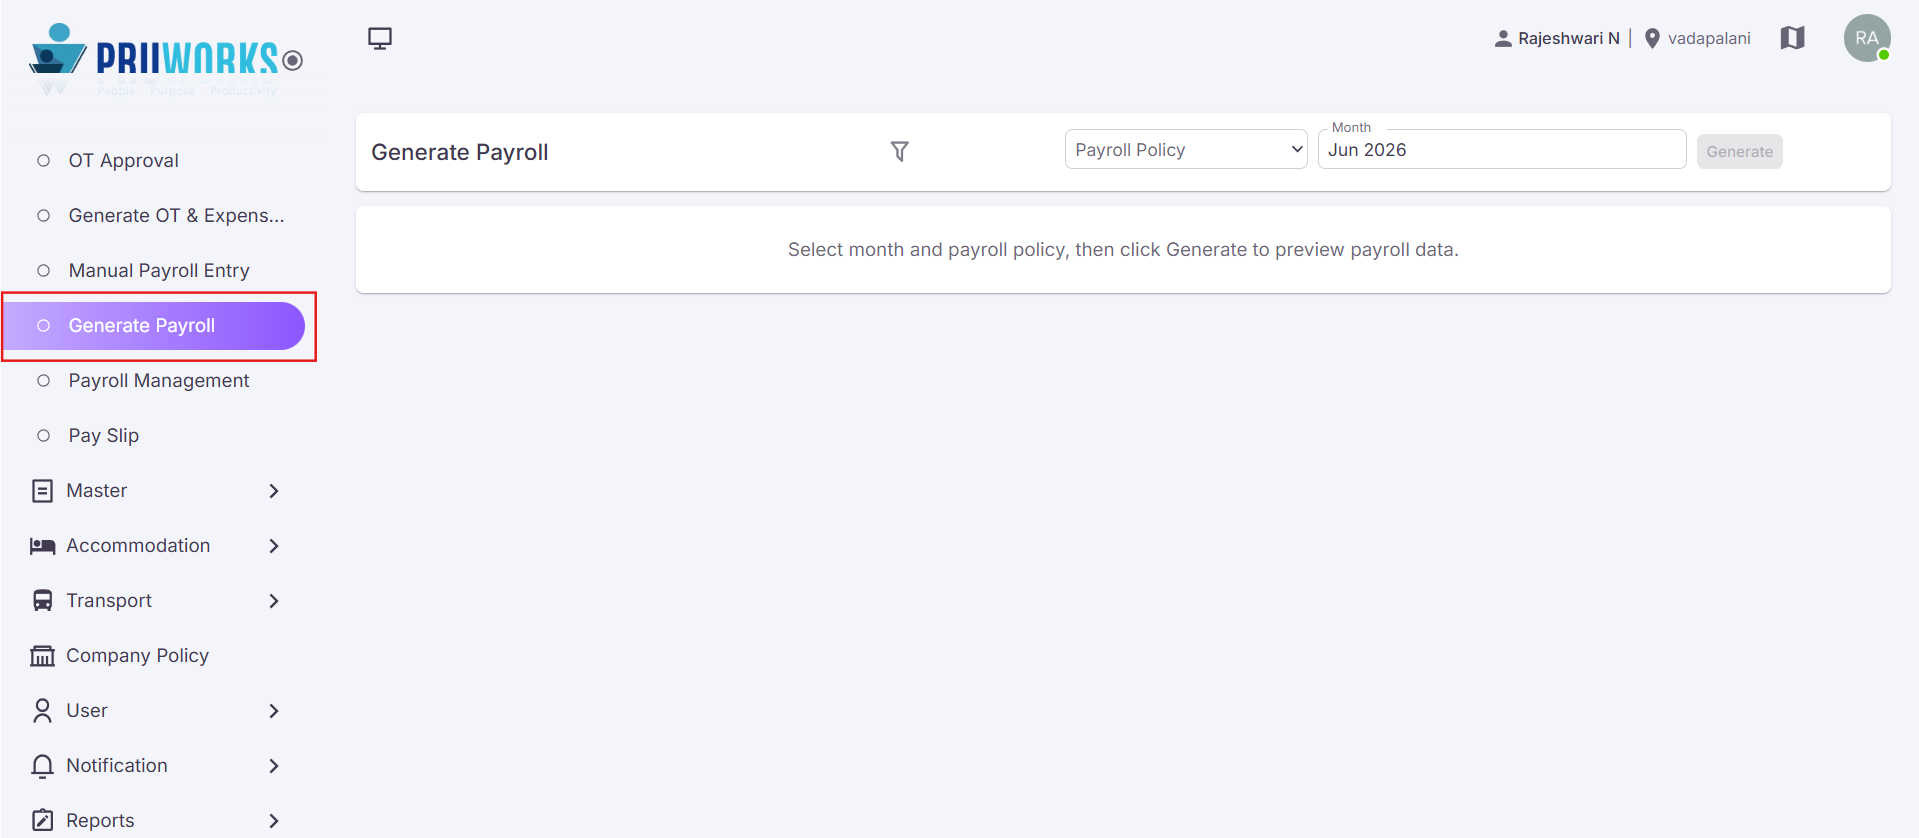This screenshot has width=1919, height=838.
Task: Open the filter funnel icon
Action: click(899, 151)
